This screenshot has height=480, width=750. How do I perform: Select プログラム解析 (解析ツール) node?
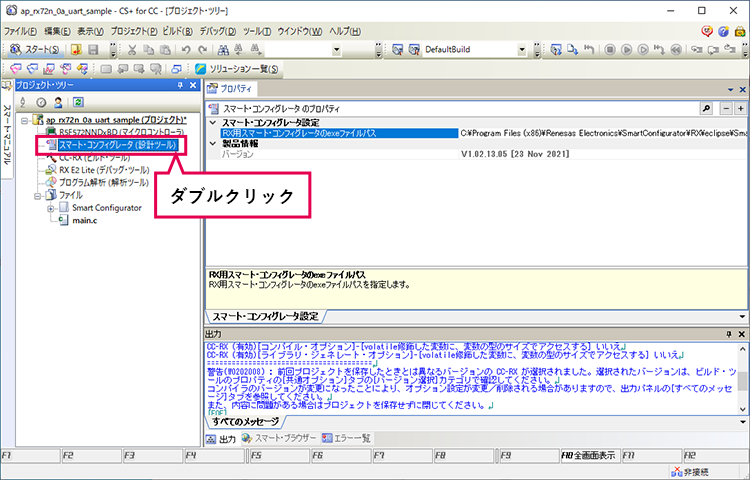click(x=103, y=182)
